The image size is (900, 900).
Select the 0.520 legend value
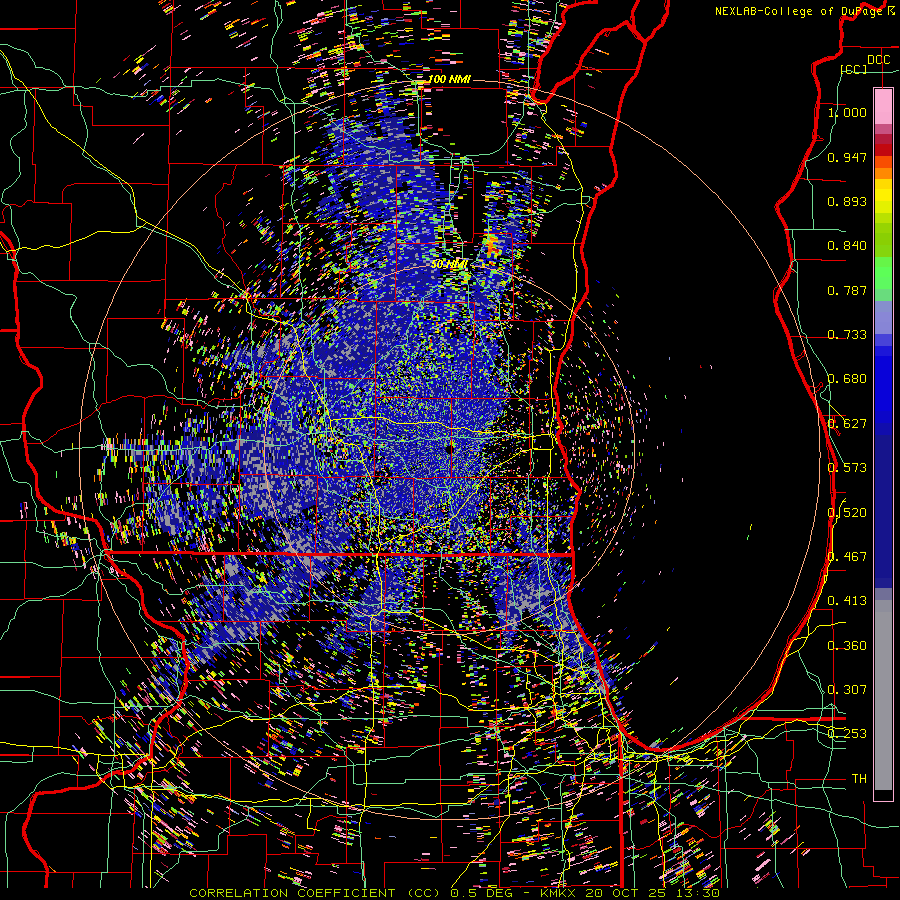point(847,513)
